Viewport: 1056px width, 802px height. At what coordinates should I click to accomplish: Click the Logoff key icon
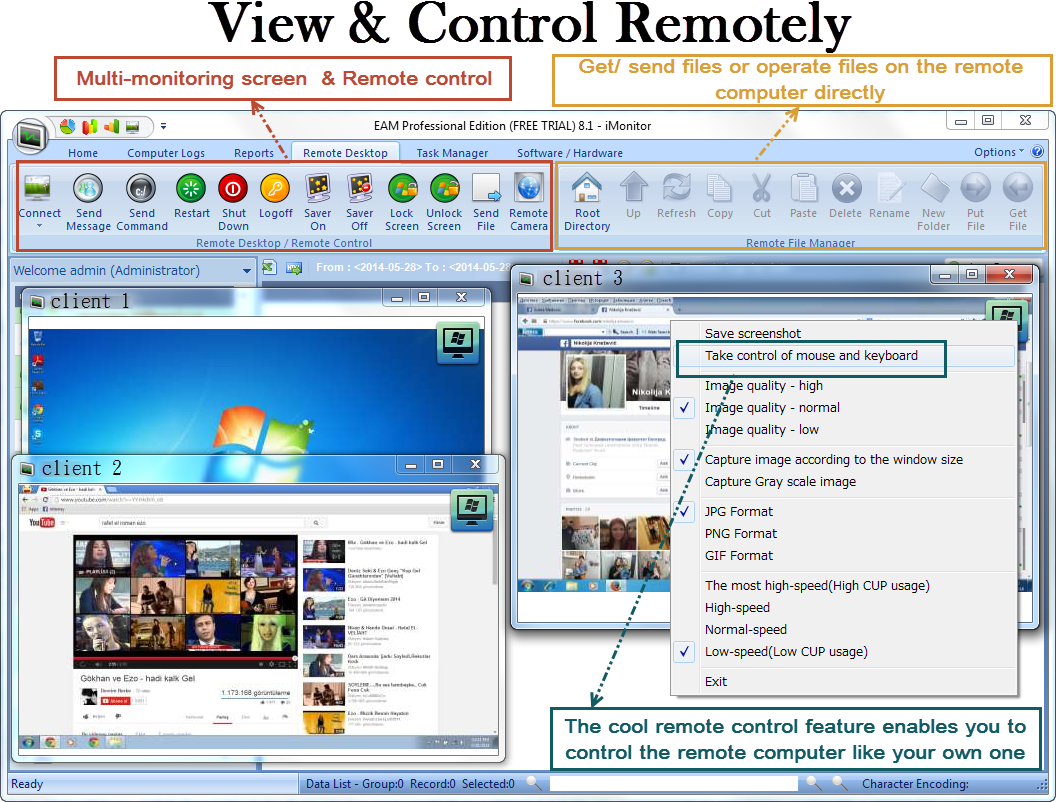275,189
